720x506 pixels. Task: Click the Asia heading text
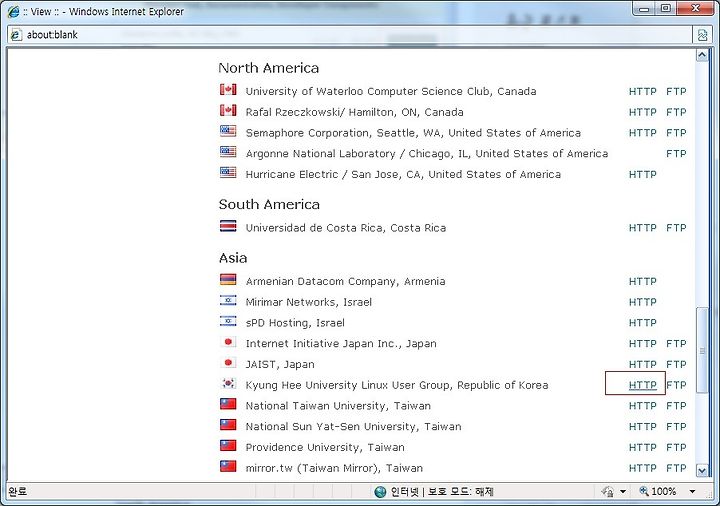[x=233, y=258]
